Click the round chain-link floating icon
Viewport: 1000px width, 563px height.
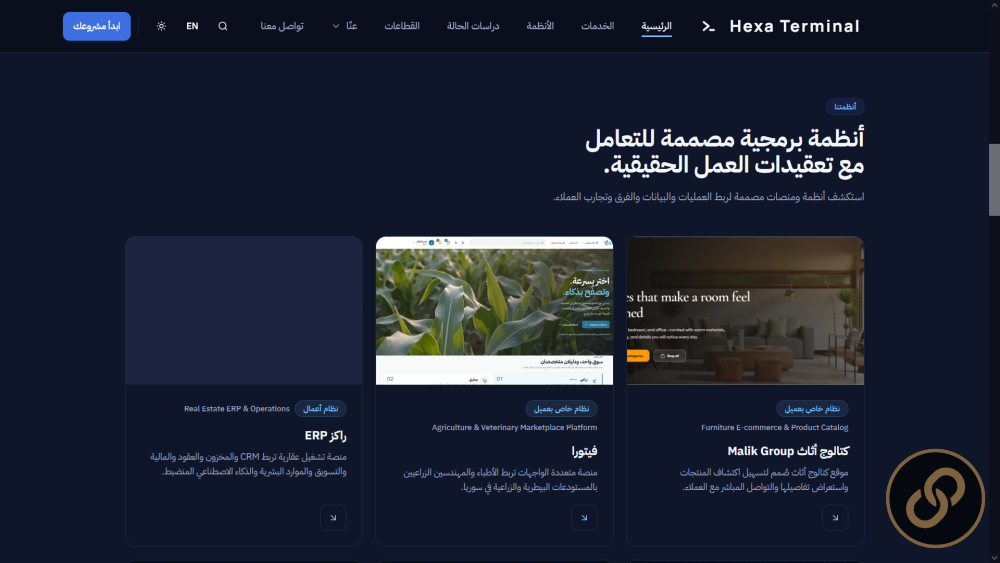point(935,499)
